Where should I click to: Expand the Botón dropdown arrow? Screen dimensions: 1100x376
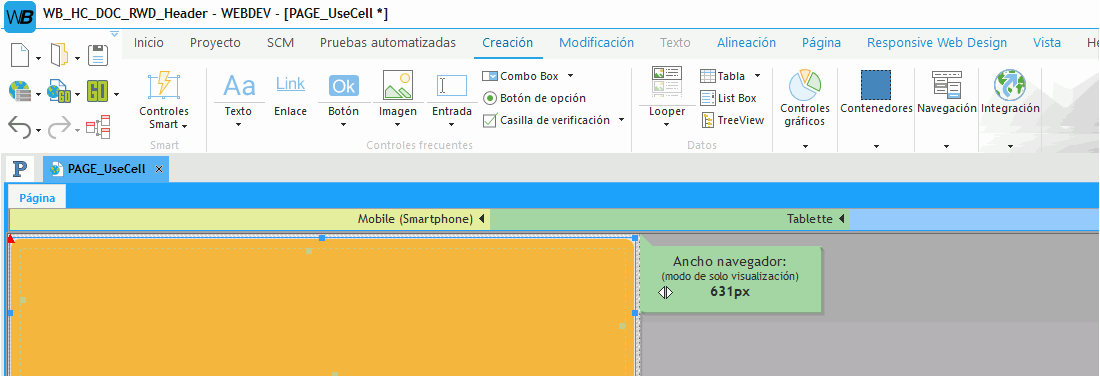344,126
